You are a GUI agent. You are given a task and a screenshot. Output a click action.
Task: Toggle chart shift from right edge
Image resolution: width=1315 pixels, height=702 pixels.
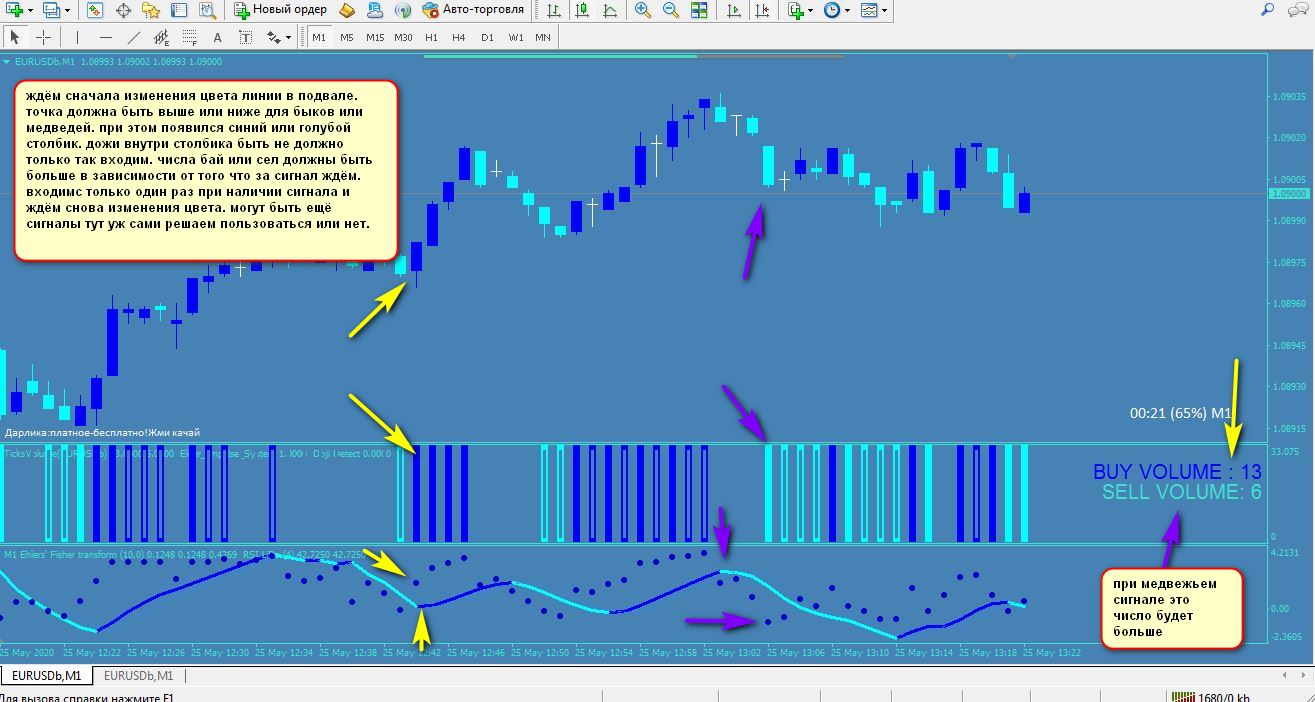coord(761,10)
